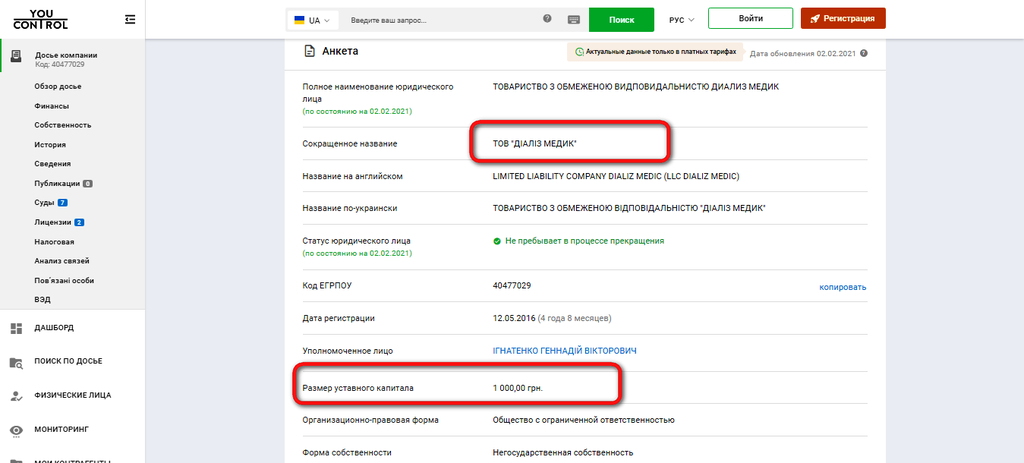
Task: Click the Лицензии count badge 2
Action: coord(79,223)
